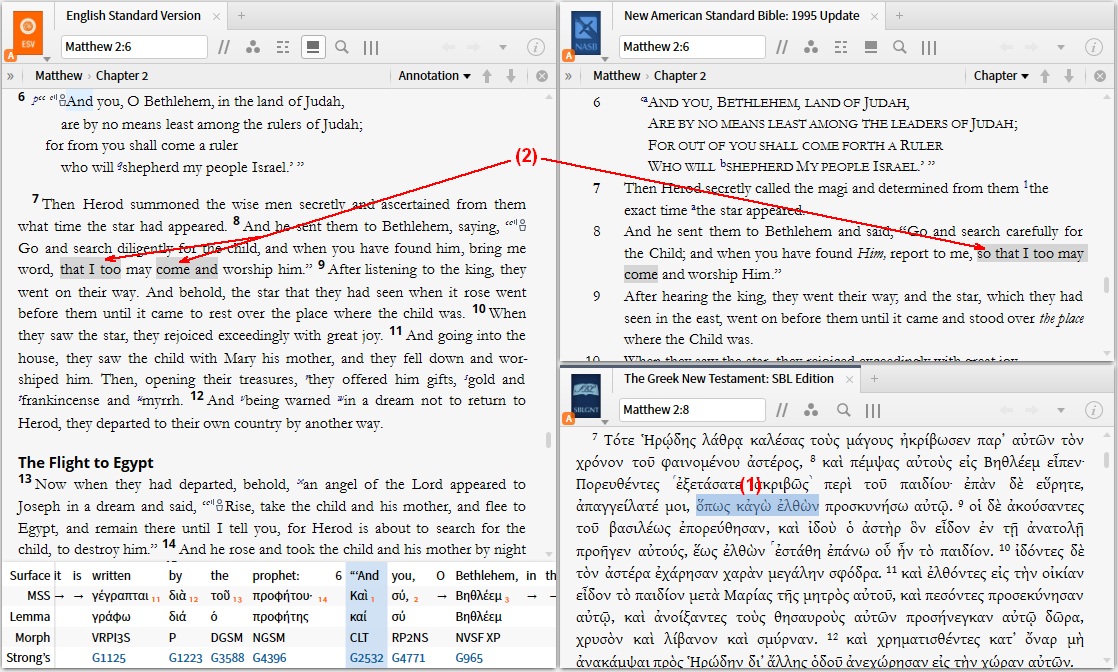This screenshot has height=672, width=1118.
Task: Open the ESV resource panel menu icon
Action: 28,32
